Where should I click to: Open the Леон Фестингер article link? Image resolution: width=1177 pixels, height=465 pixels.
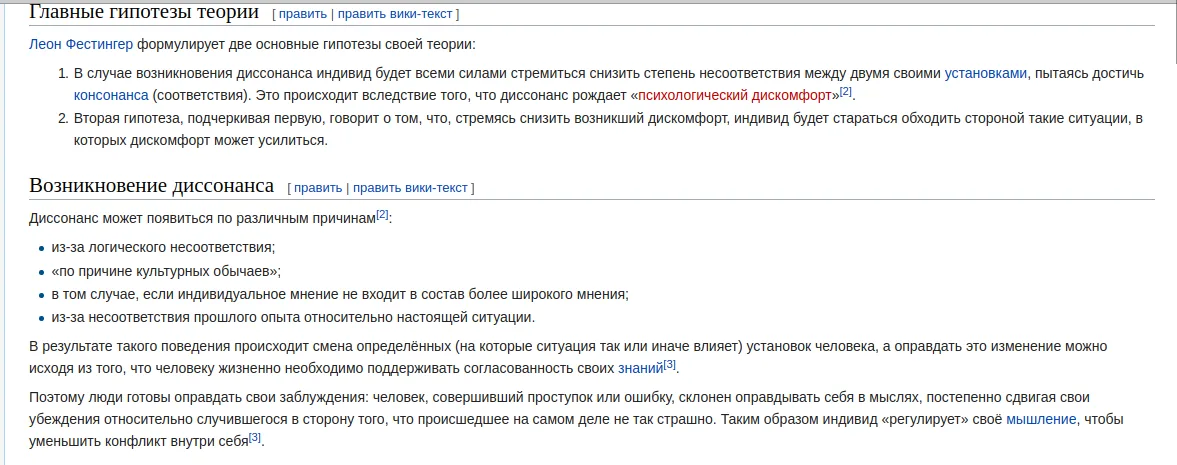pyautogui.click(x=81, y=44)
